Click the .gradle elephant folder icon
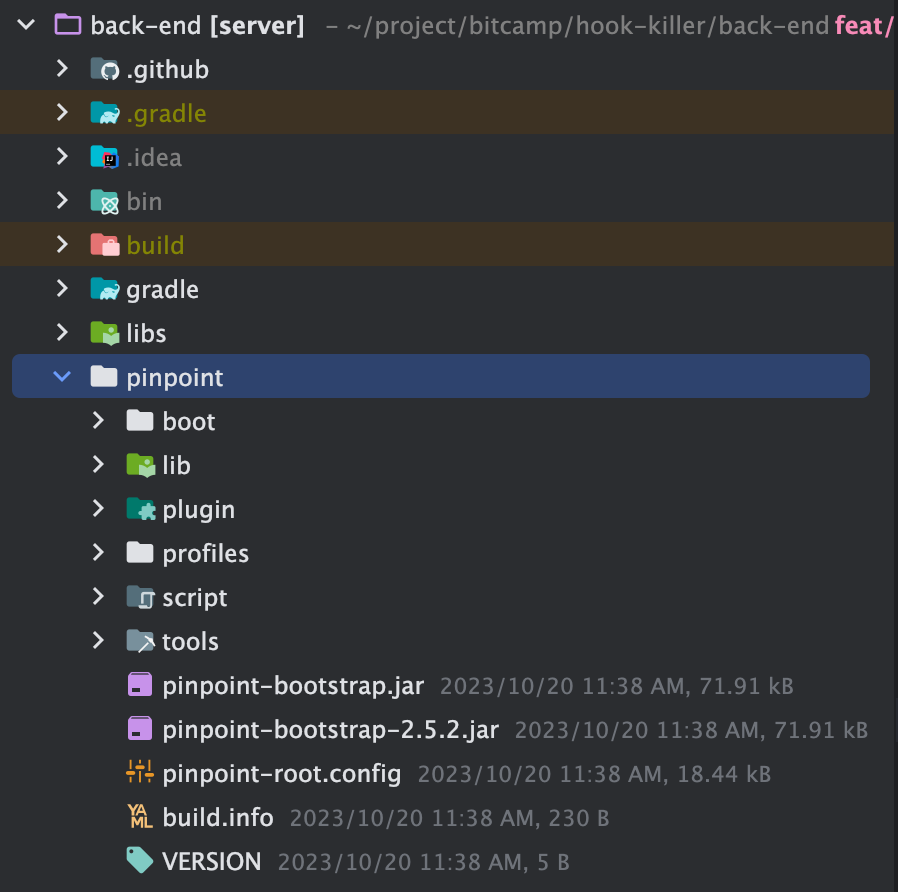This screenshot has width=898, height=892. 105,113
